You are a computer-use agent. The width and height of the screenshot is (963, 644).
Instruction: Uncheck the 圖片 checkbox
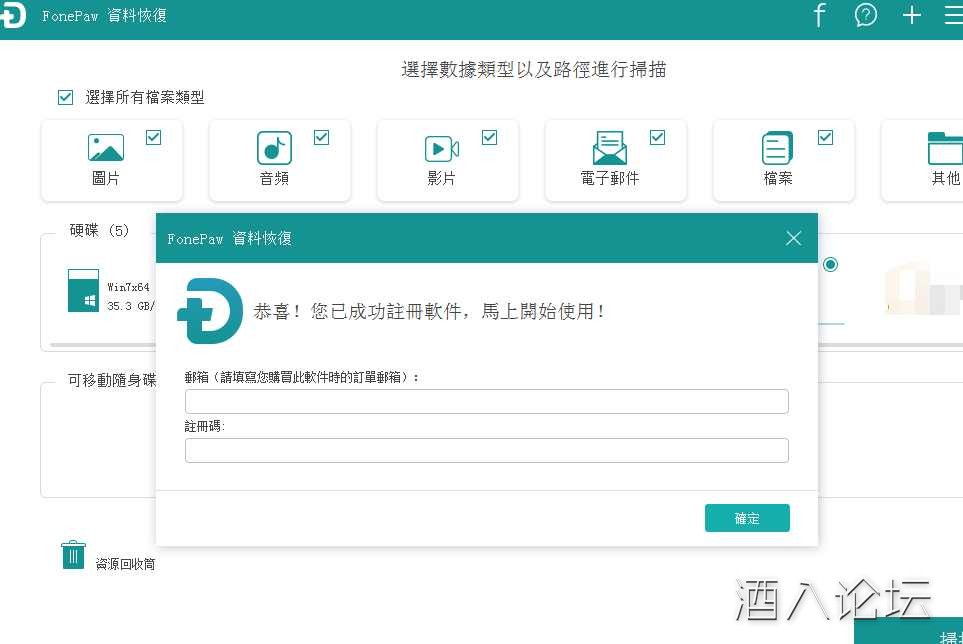point(154,138)
